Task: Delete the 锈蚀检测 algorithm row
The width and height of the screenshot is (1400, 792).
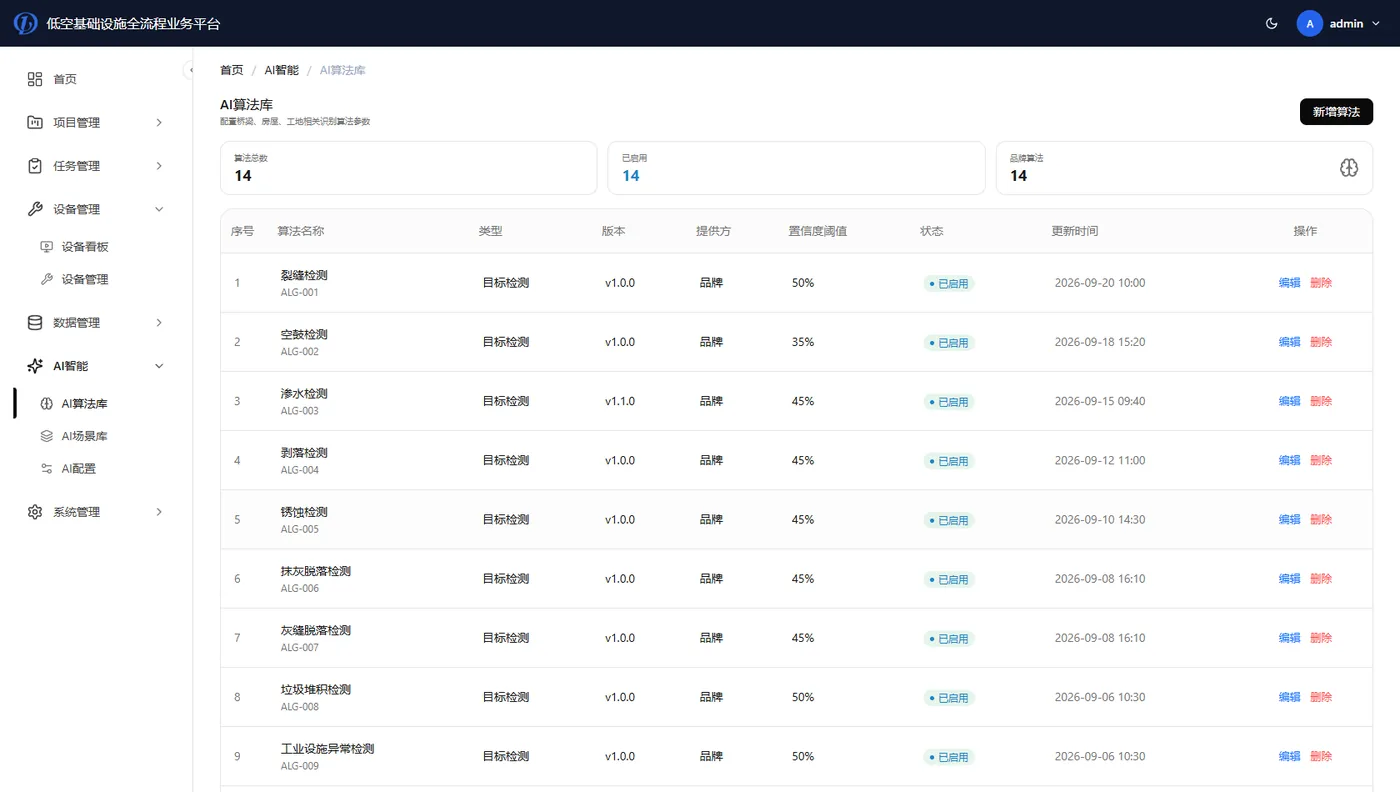Action: click(x=1321, y=520)
